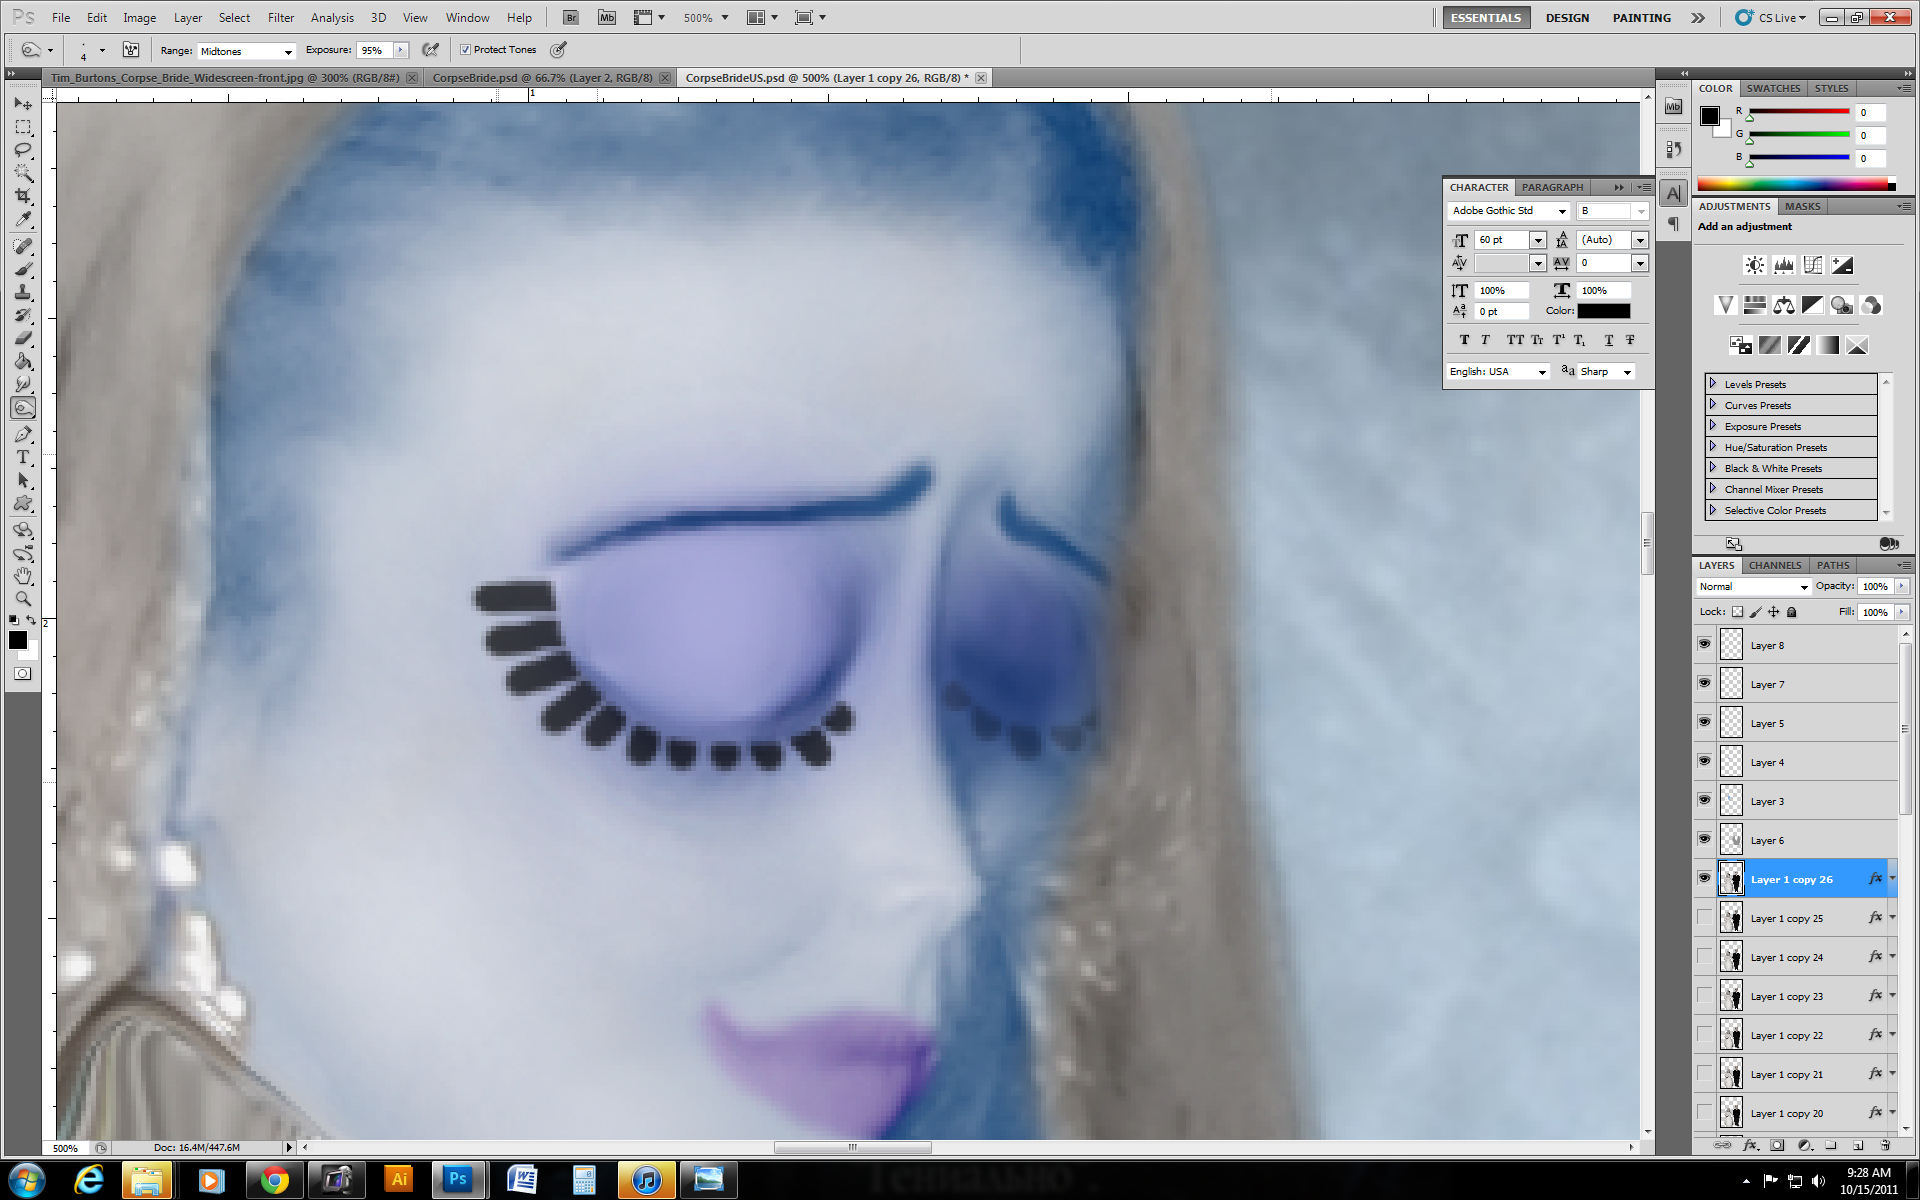1920x1200 pixels.
Task: Toggle Quick Mask mode icon
Action: 22,674
